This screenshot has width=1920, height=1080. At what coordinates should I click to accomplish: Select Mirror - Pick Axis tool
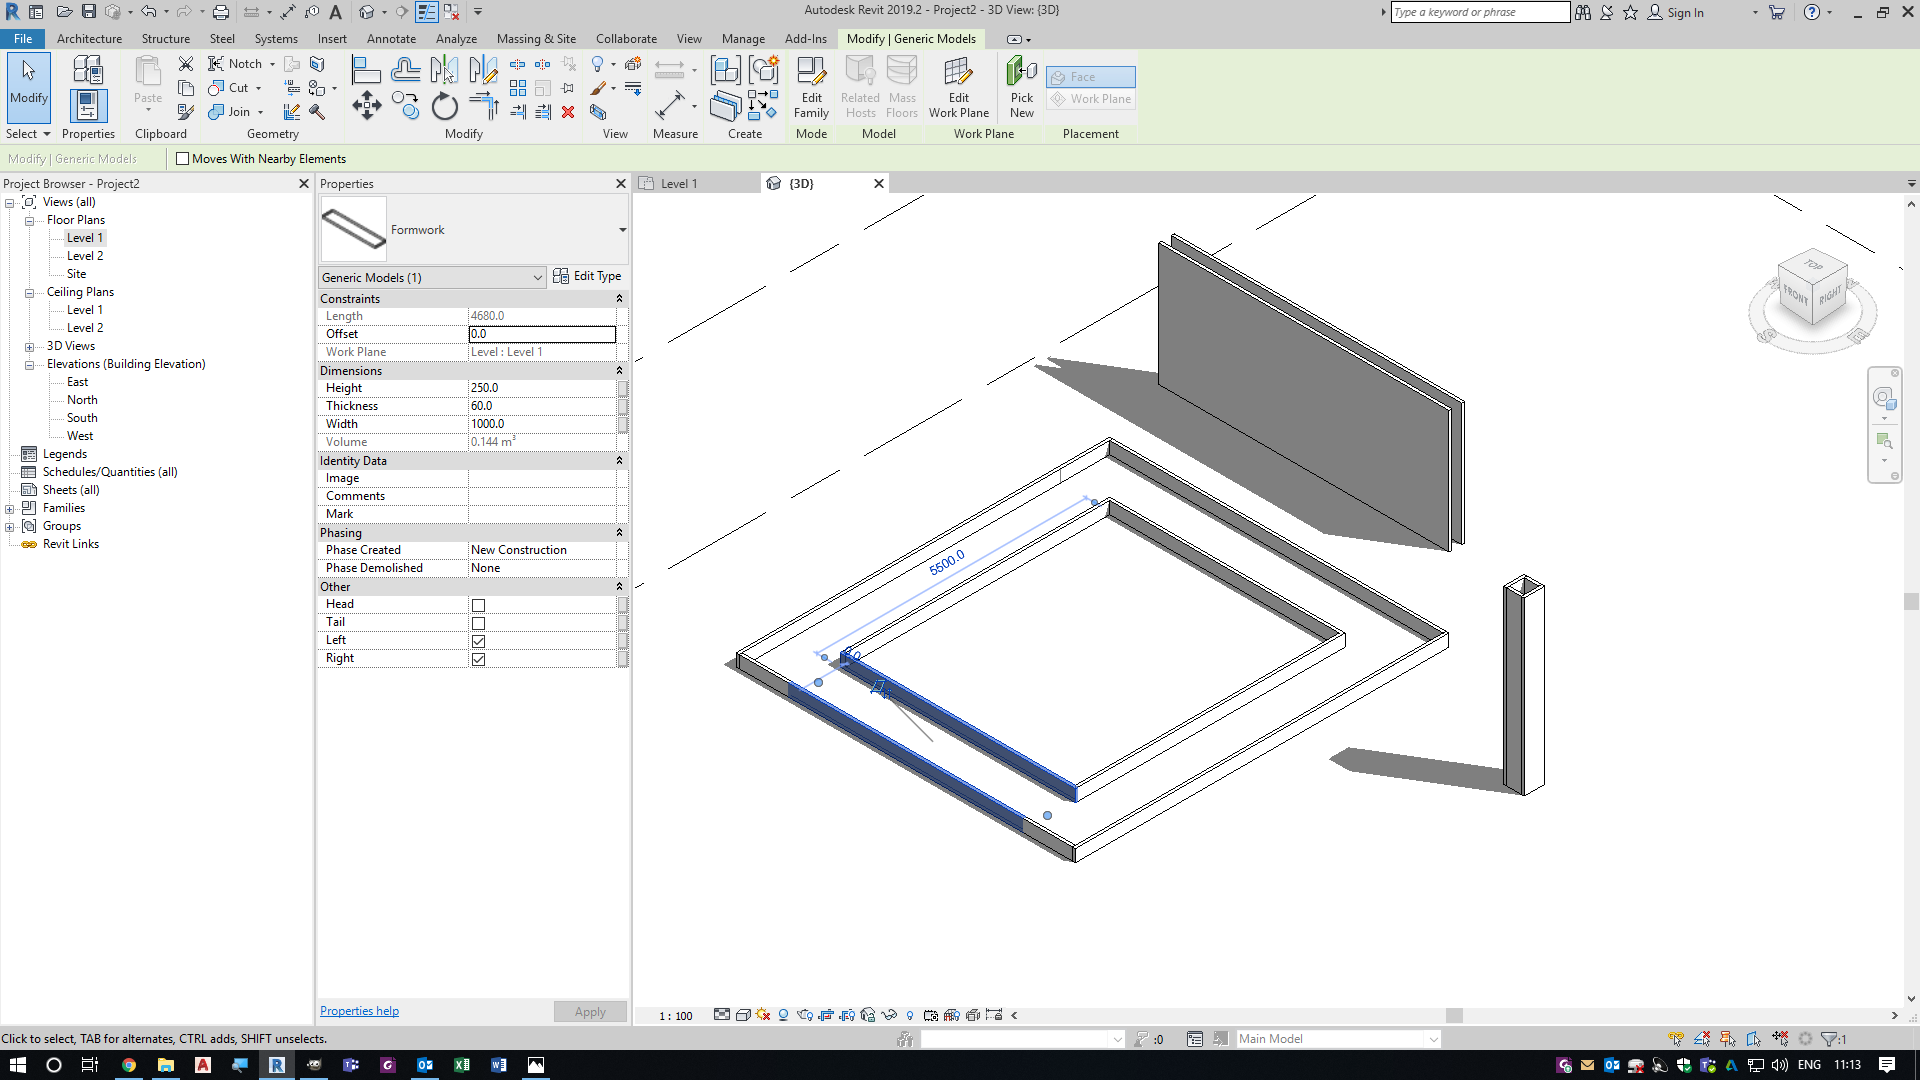point(444,69)
